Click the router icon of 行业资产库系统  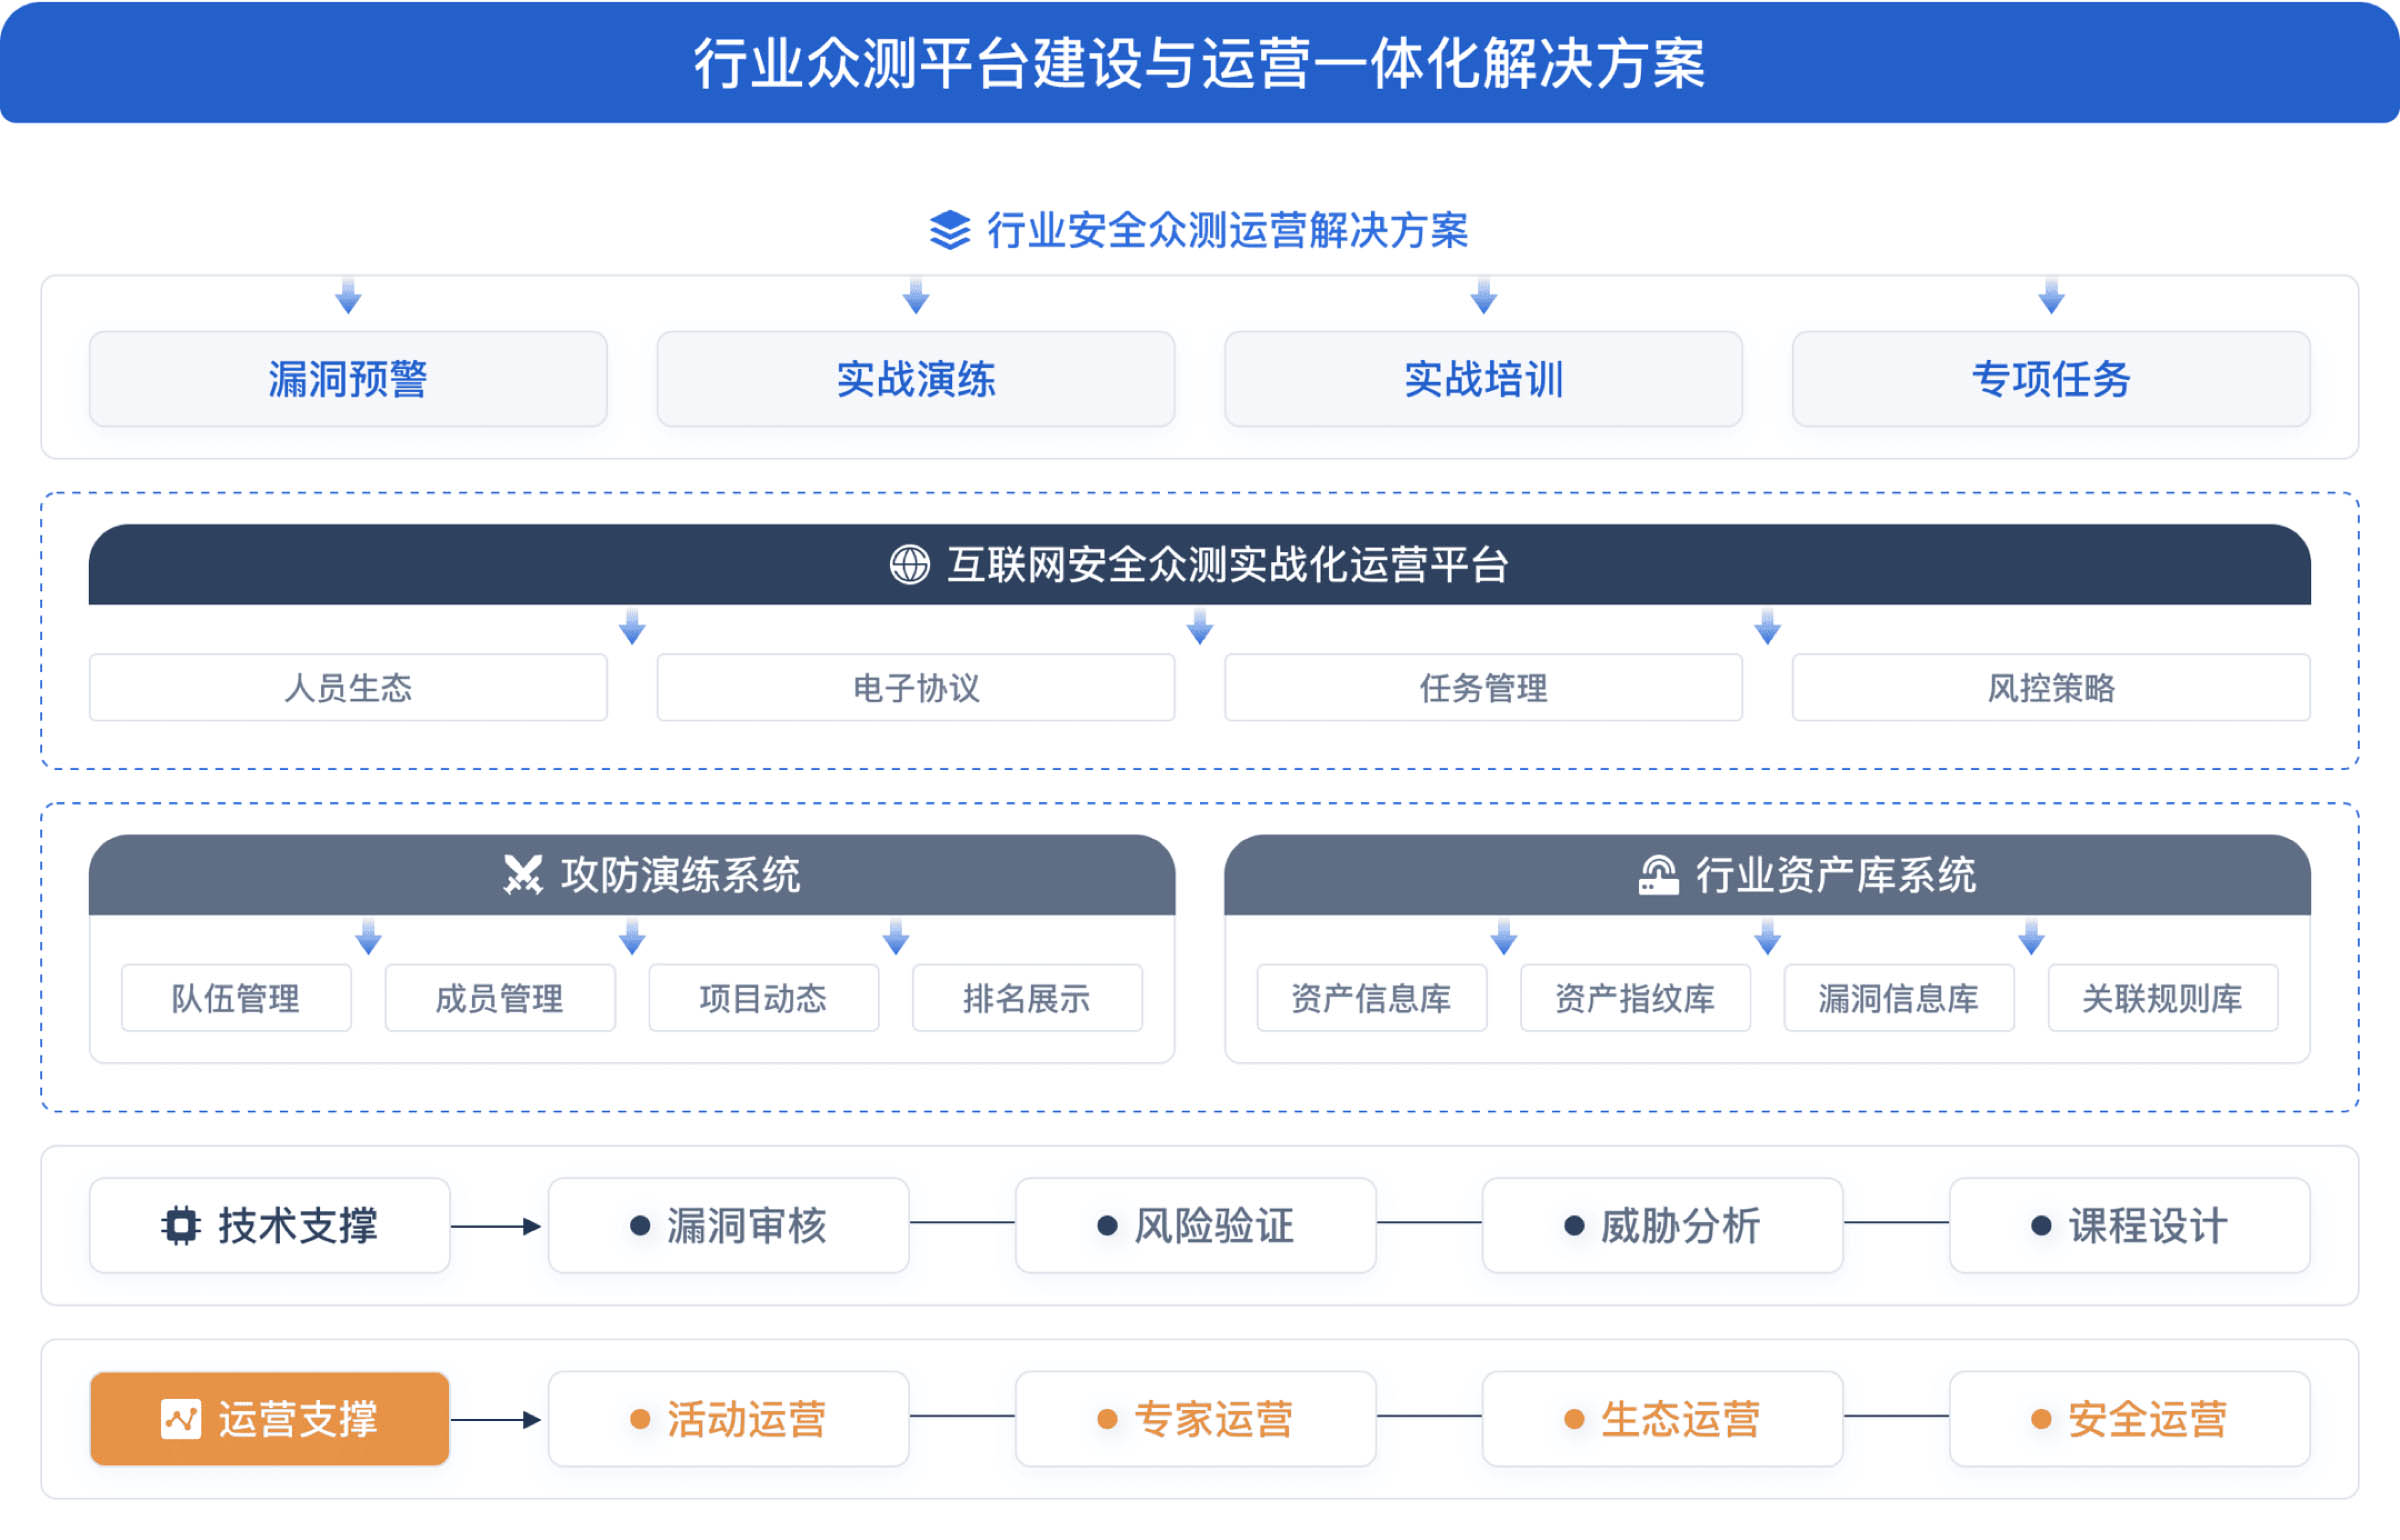pyautogui.click(x=1658, y=875)
